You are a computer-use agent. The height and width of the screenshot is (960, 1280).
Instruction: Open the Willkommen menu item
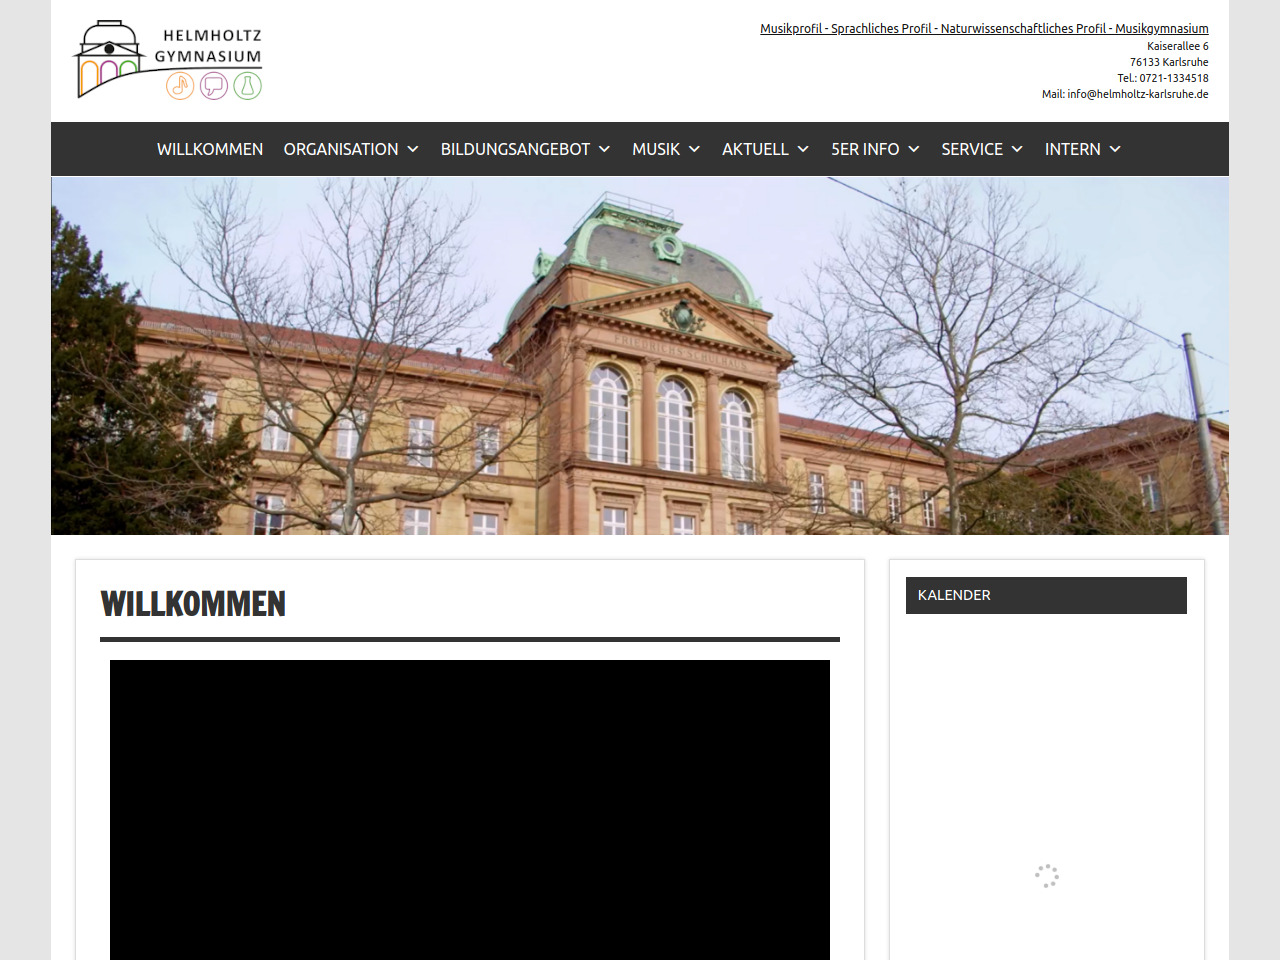[x=210, y=149]
